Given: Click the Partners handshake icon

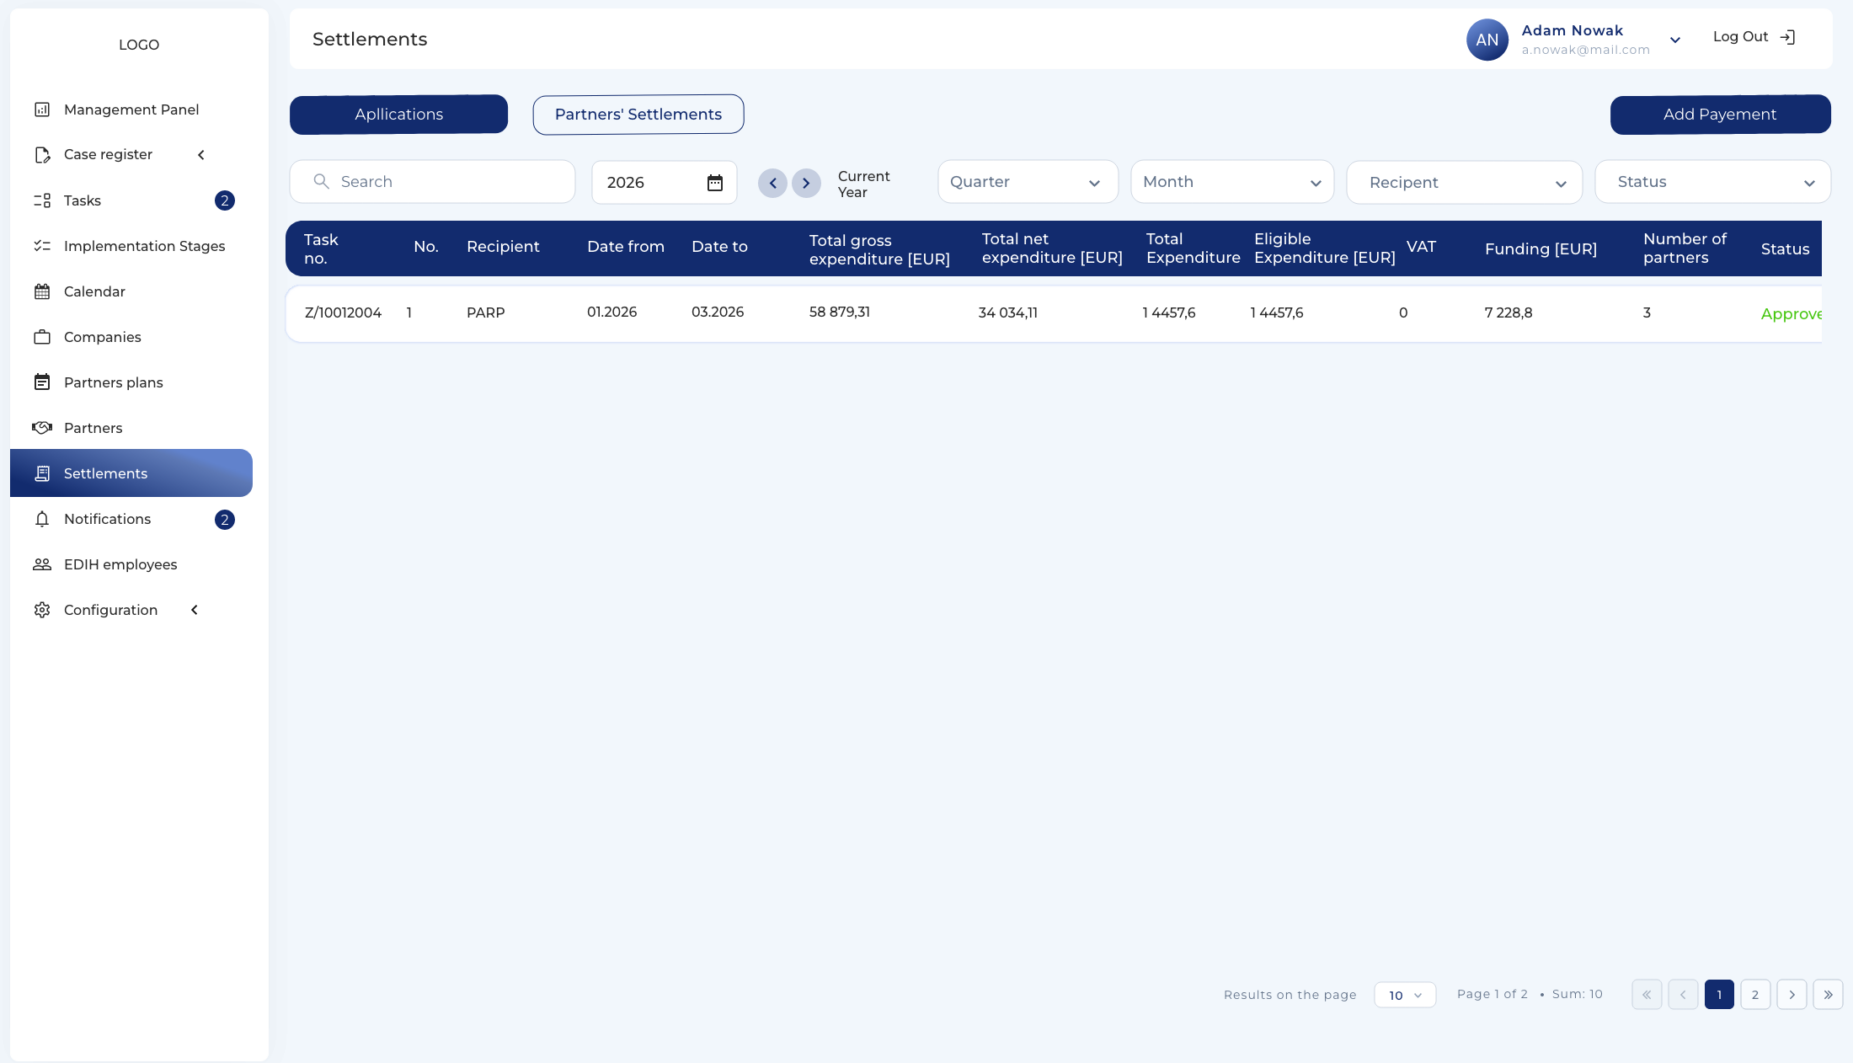Looking at the screenshot, I should [x=42, y=428].
